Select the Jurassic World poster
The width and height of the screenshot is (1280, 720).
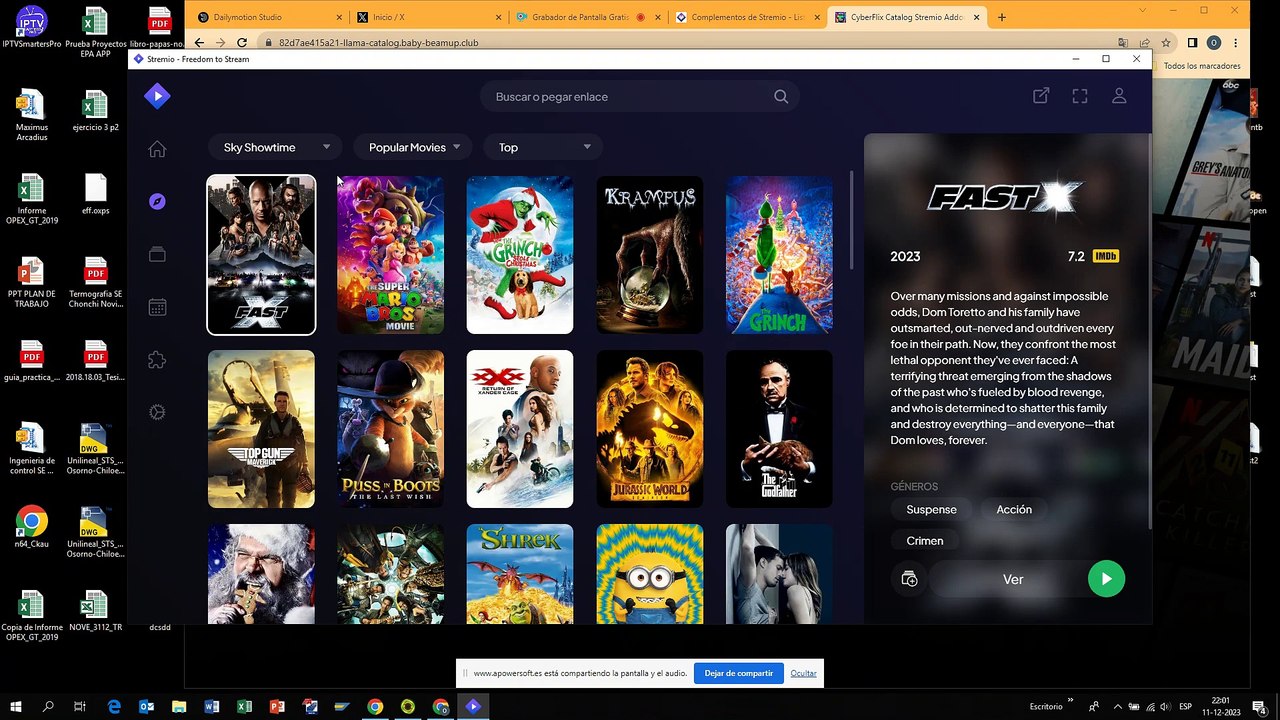coord(650,429)
